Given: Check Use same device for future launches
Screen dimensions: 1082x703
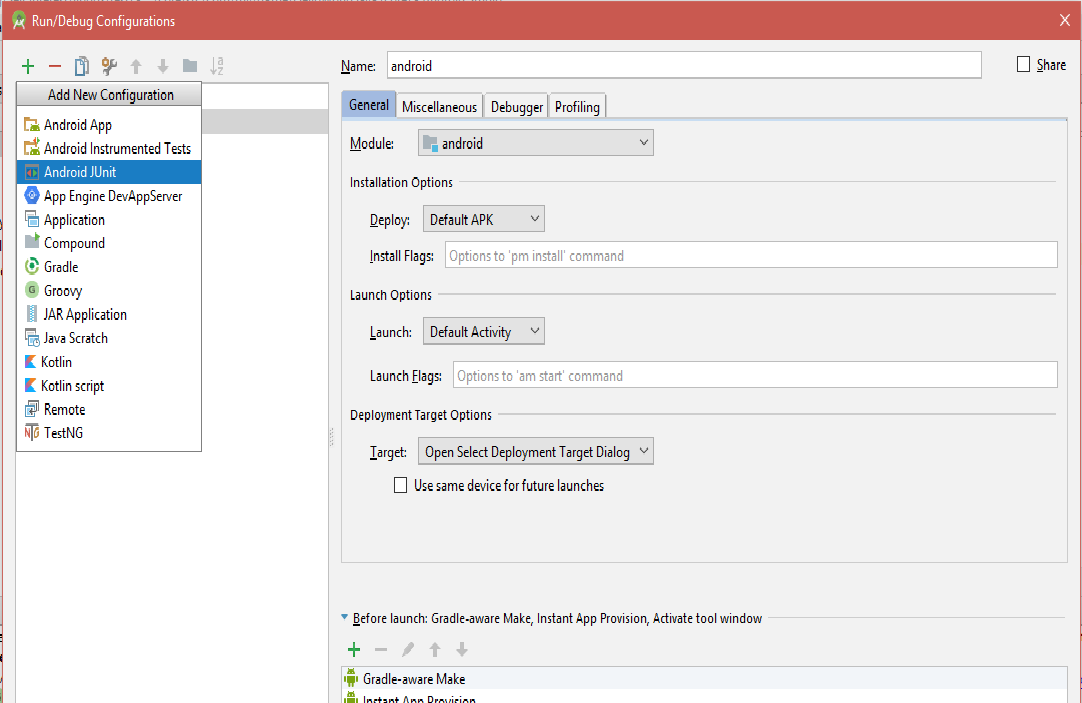Looking at the screenshot, I should point(400,485).
